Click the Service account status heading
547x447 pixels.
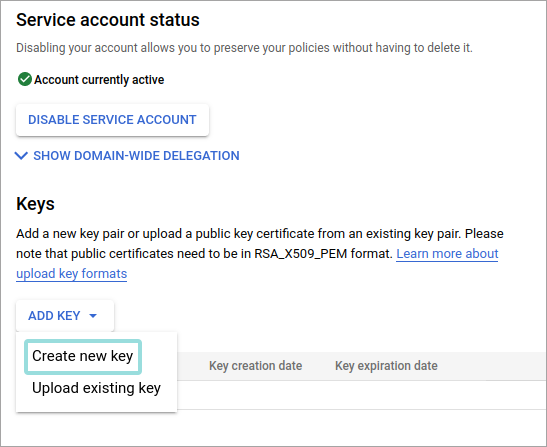[x=108, y=20]
